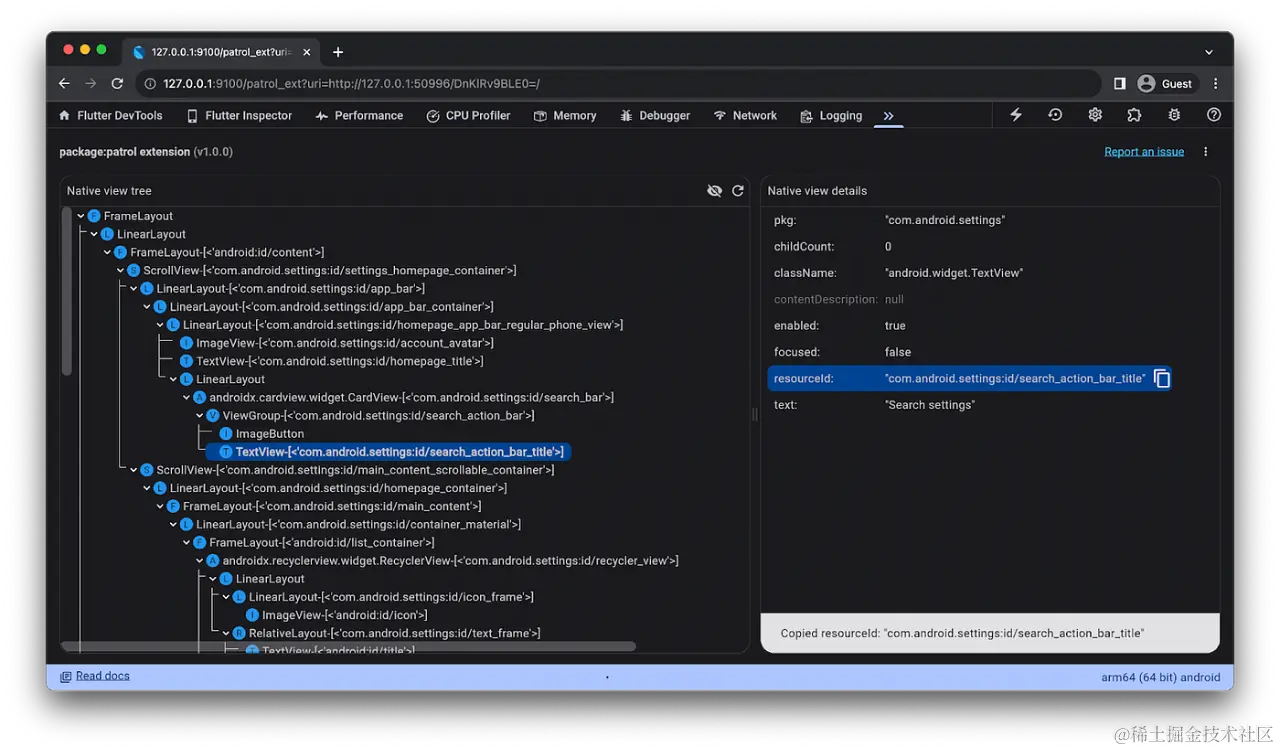The width and height of the screenshot is (1280, 751).
Task: Open the CPU Profiler tab
Action: [x=468, y=116]
